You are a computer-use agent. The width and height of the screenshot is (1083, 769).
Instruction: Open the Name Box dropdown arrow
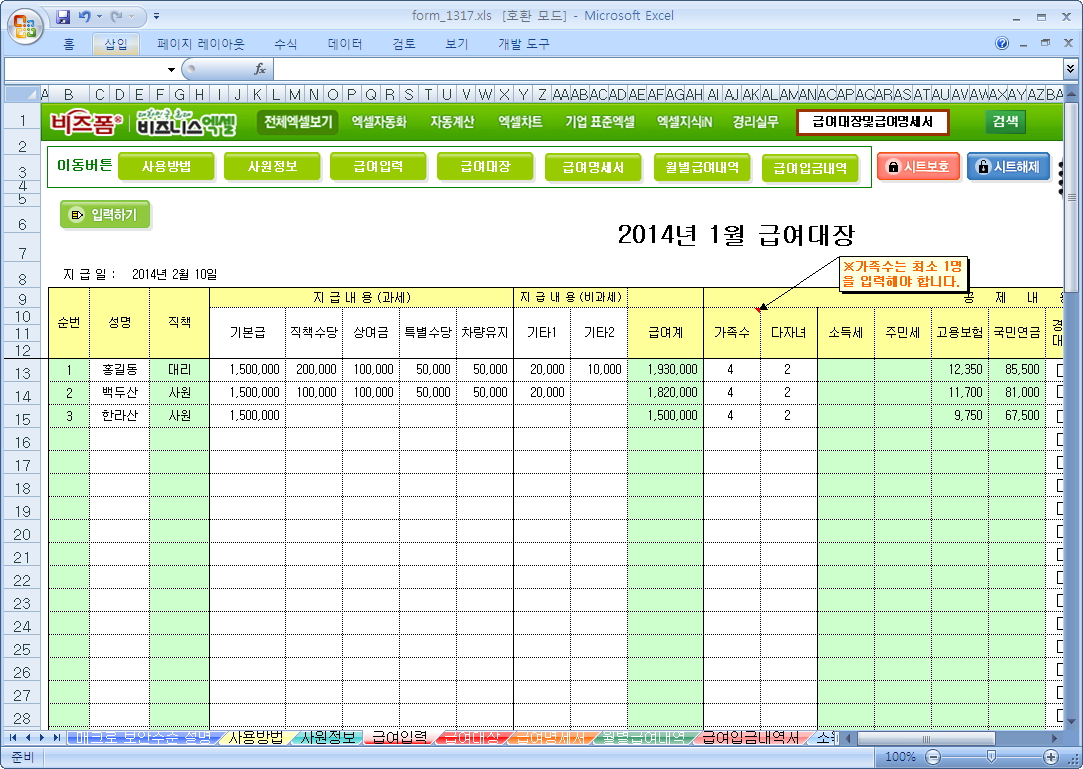(171, 69)
